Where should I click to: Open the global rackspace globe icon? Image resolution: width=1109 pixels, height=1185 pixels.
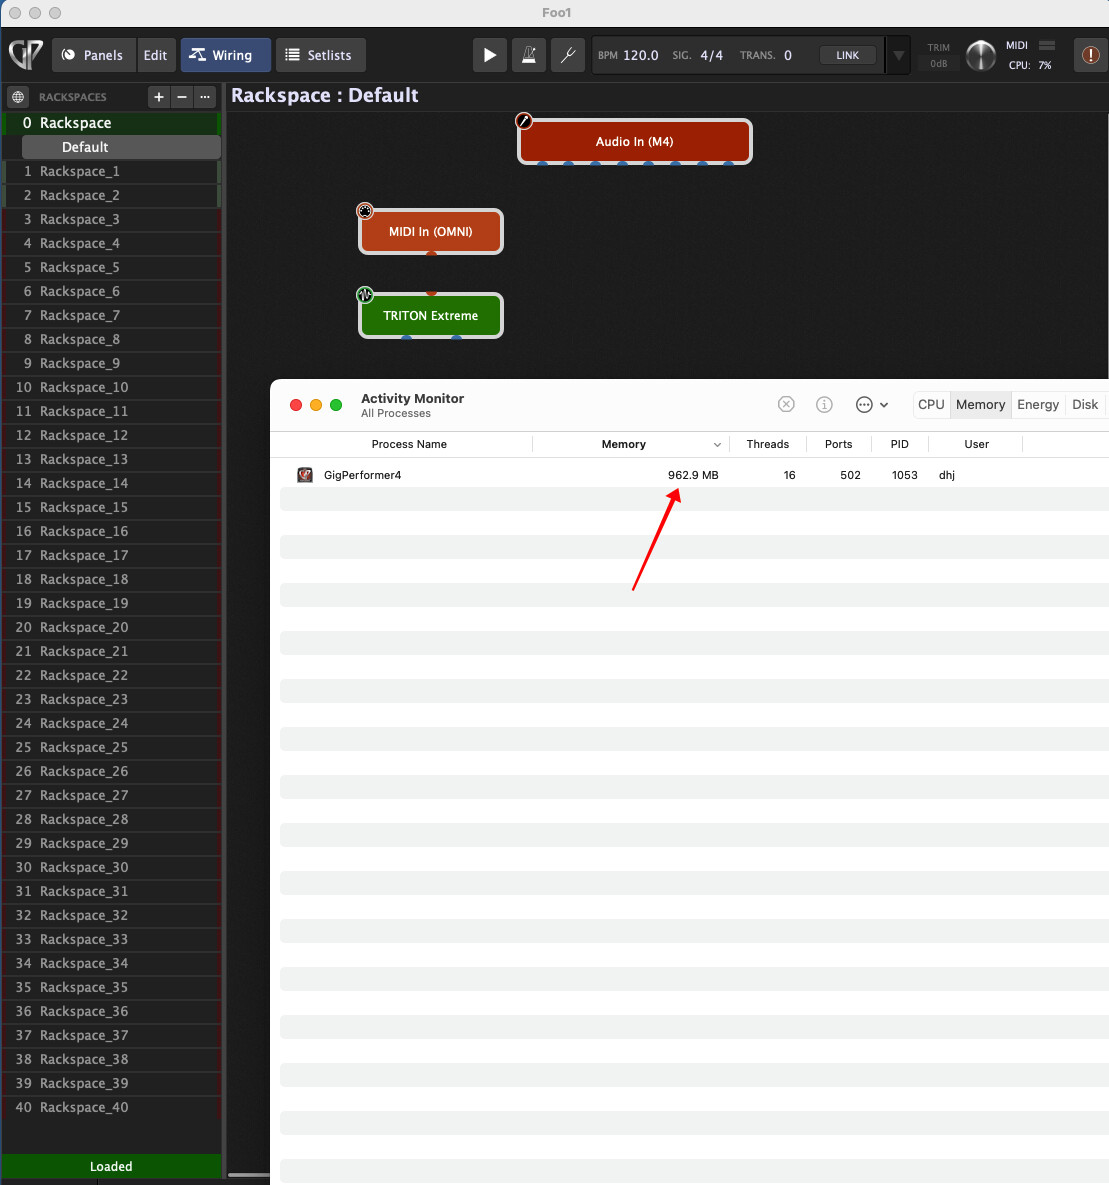pos(18,97)
